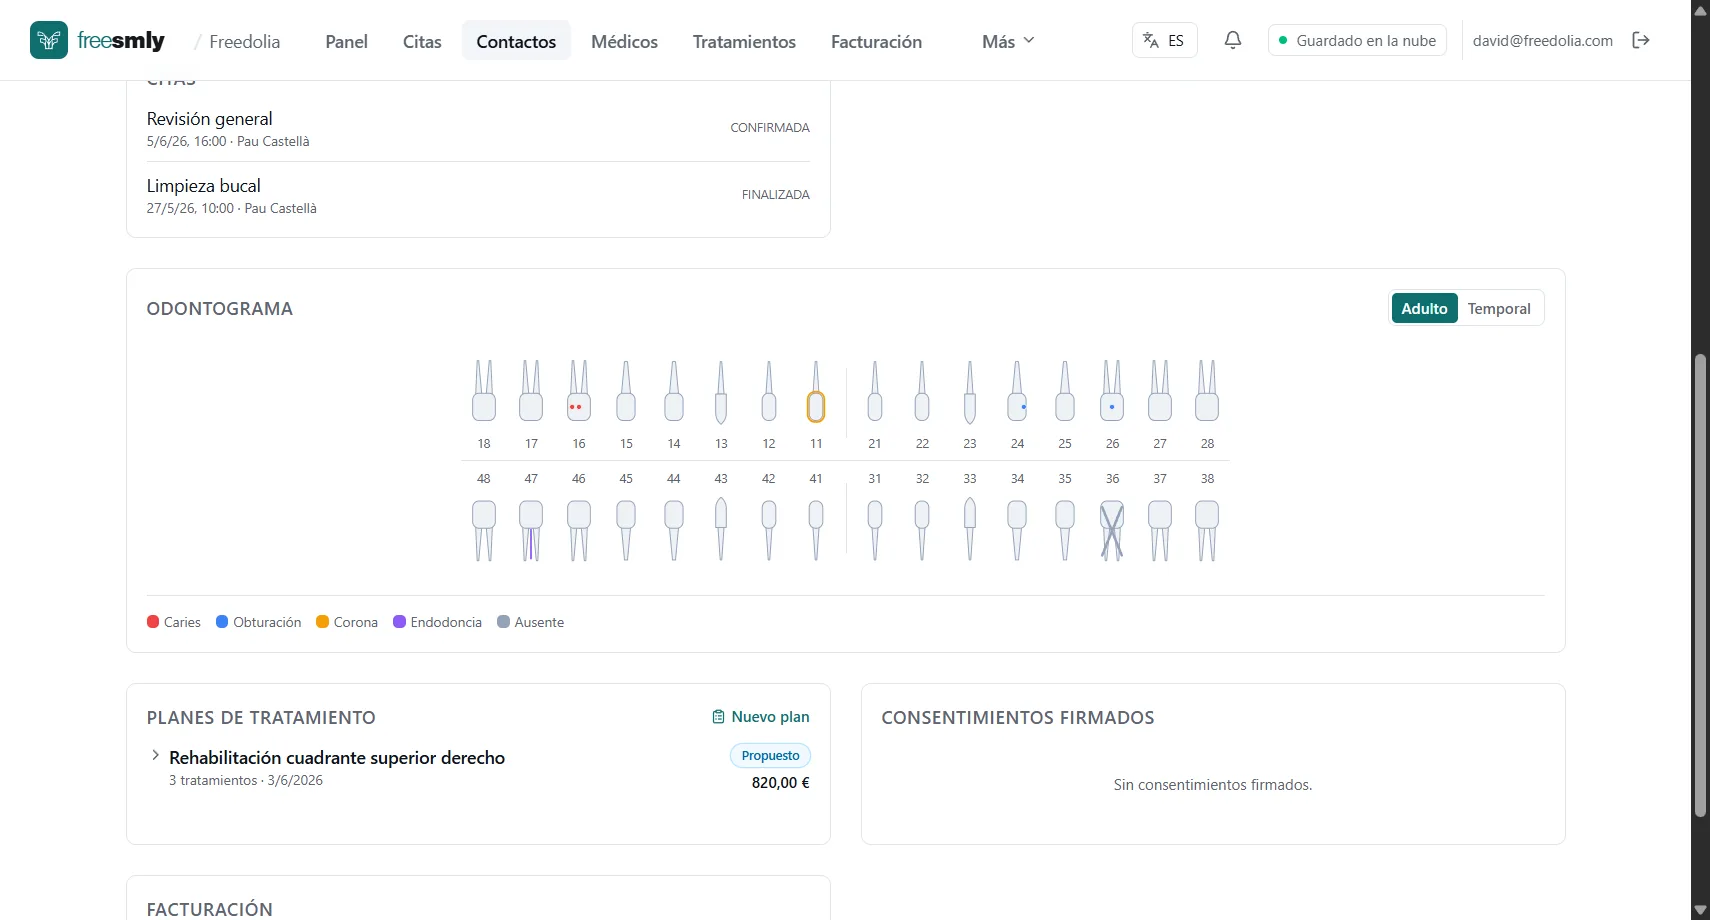Select tooth 17 in the odontogram
This screenshot has width=1710, height=920.
[x=531, y=391]
